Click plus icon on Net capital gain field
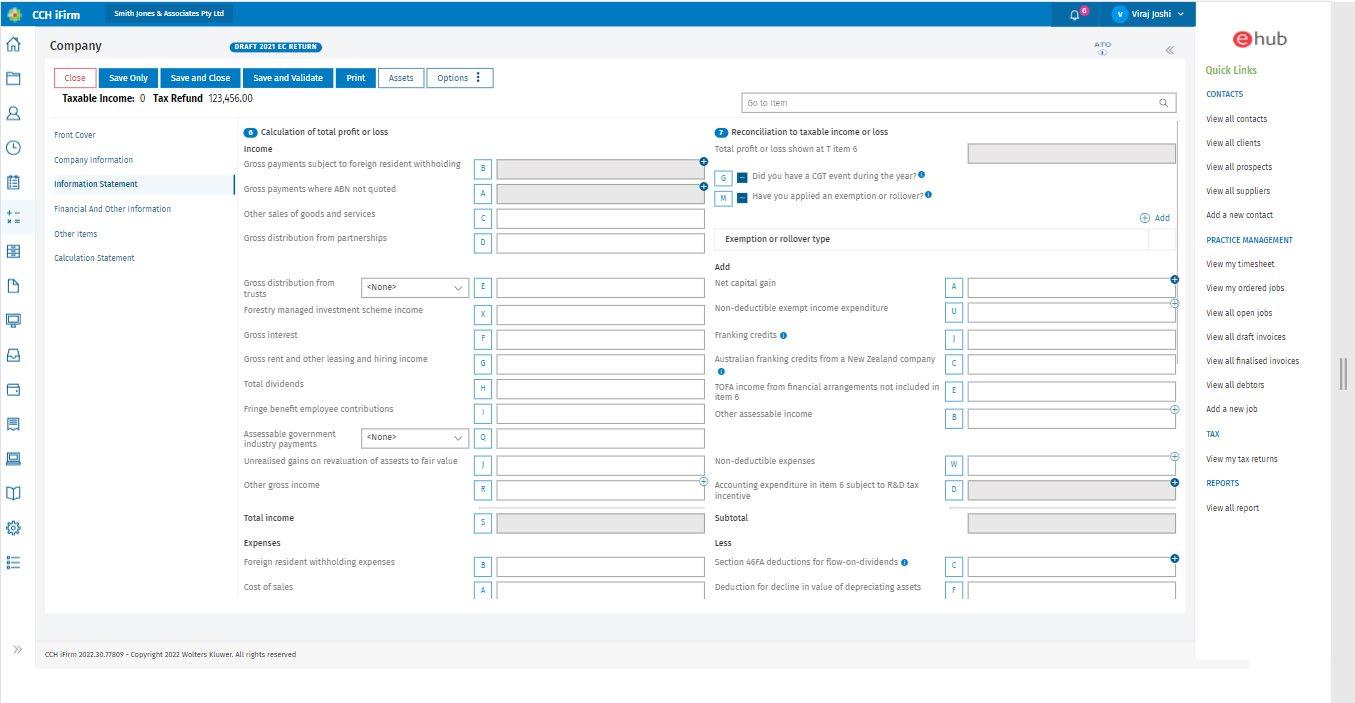Image resolution: width=1355 pixels, height=703 pixels. (1174, 280)
